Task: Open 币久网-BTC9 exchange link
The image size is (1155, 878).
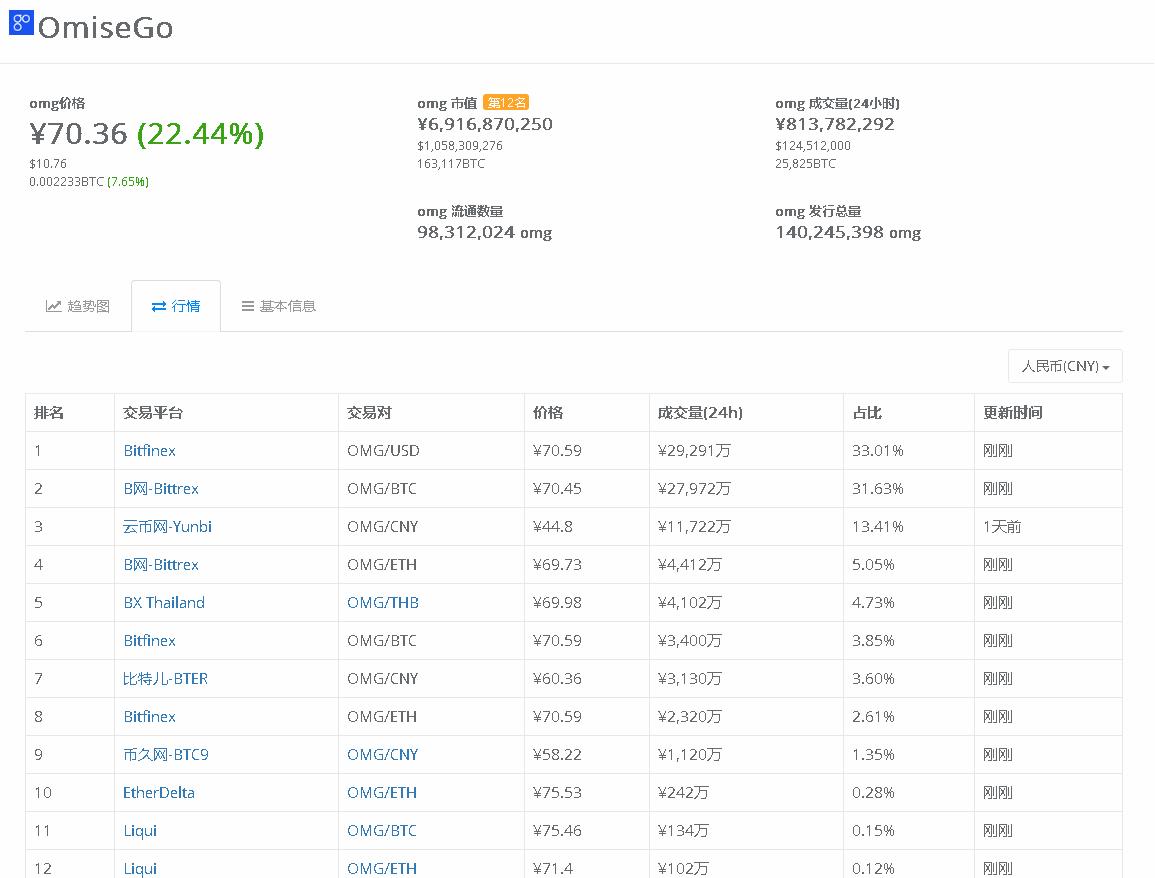Action: (x=165, y=755)
